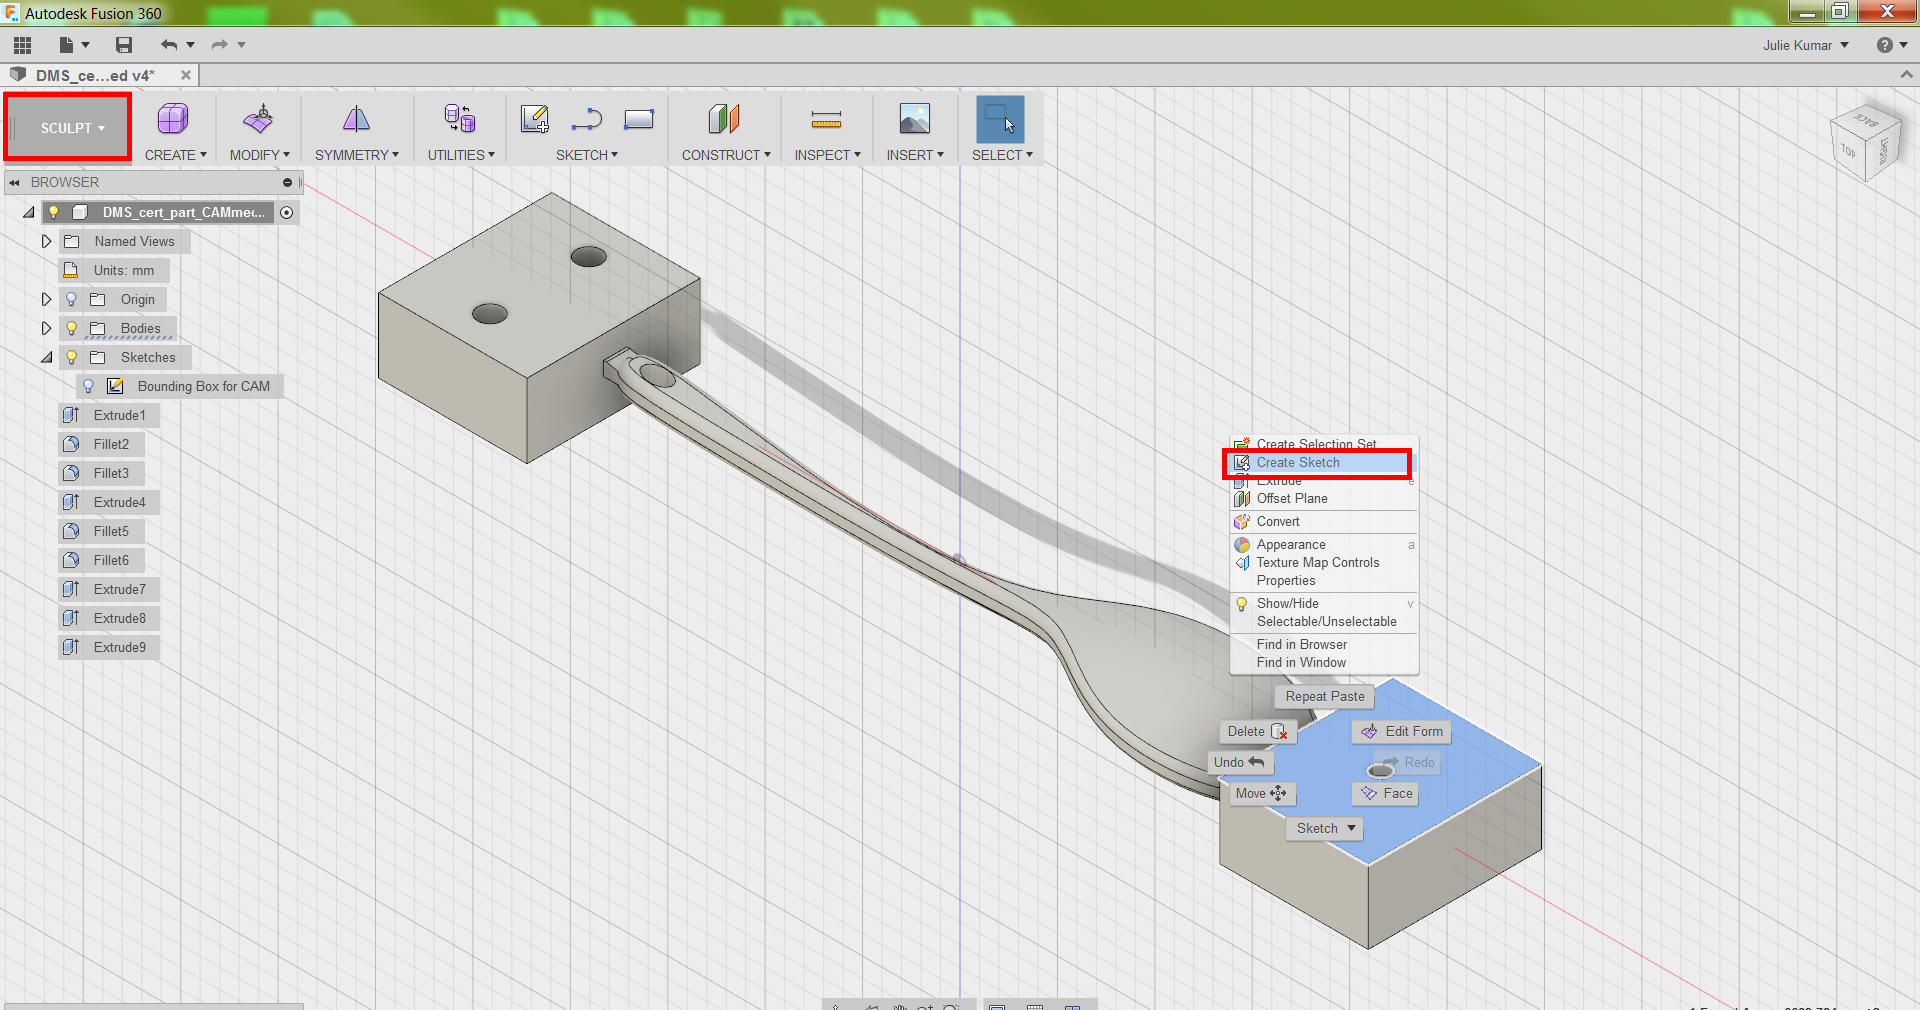Click Face in the marking menu
The width and height of the screenshot is (1920, 1010).
1386,793
